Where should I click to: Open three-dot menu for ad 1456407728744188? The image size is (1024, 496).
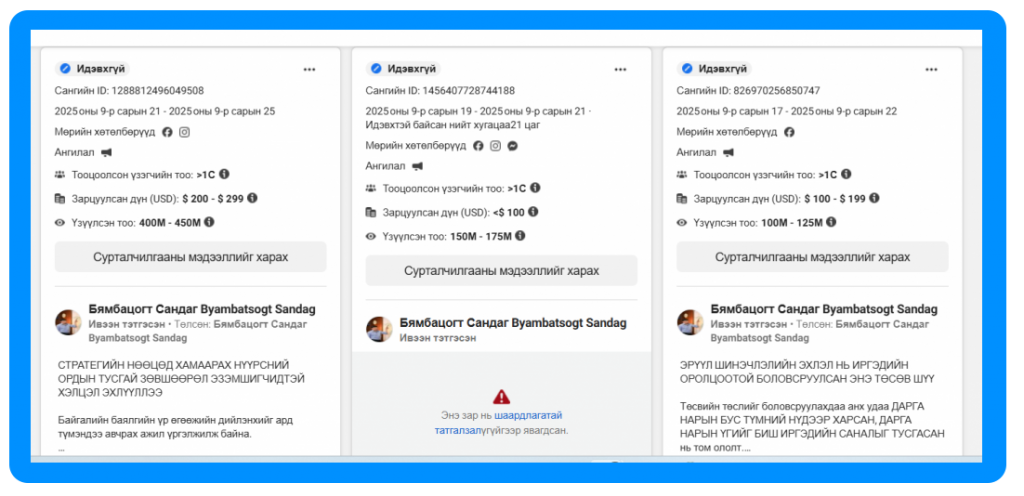[x=621, y=69]
